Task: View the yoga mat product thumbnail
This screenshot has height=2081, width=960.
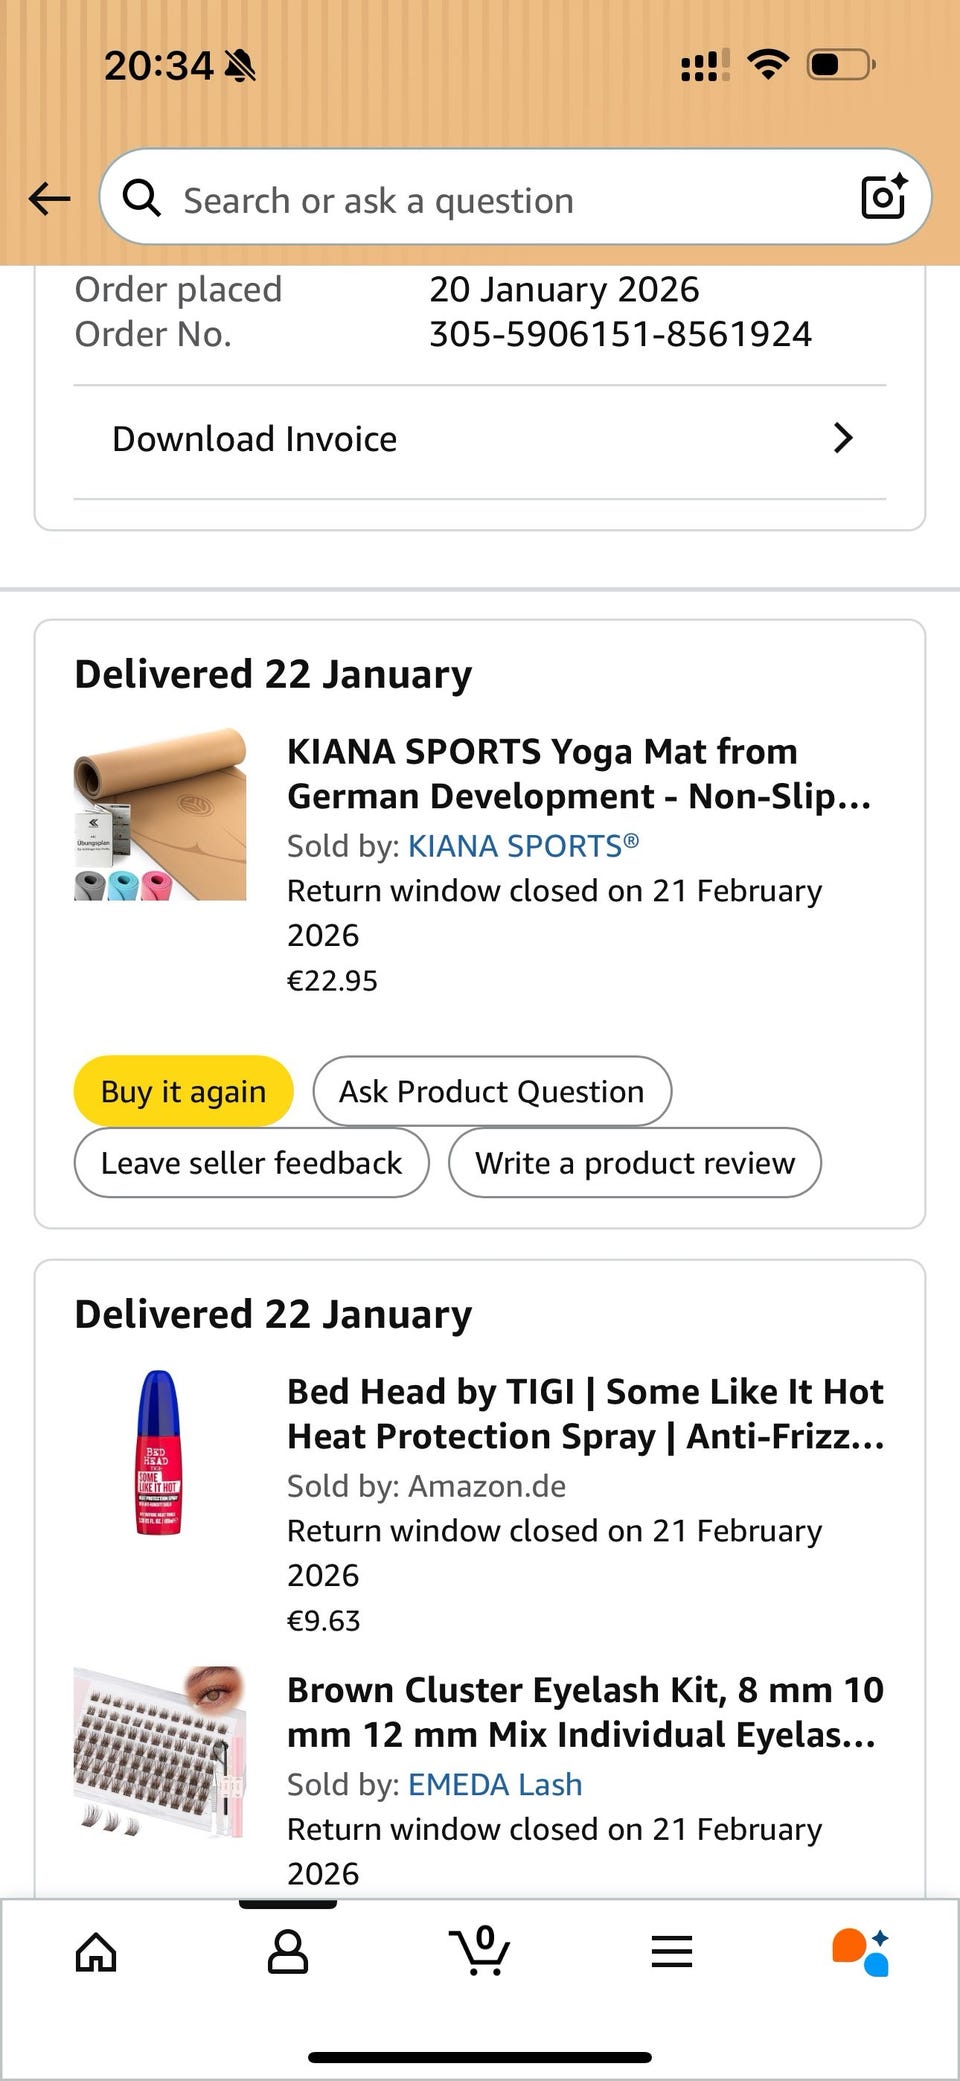Action: tap(160, 814)
